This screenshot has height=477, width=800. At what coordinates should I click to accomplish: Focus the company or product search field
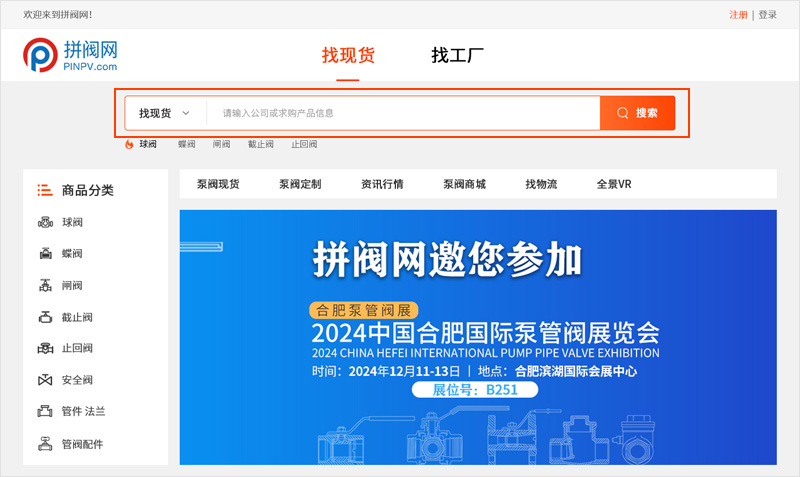point(404,113)
